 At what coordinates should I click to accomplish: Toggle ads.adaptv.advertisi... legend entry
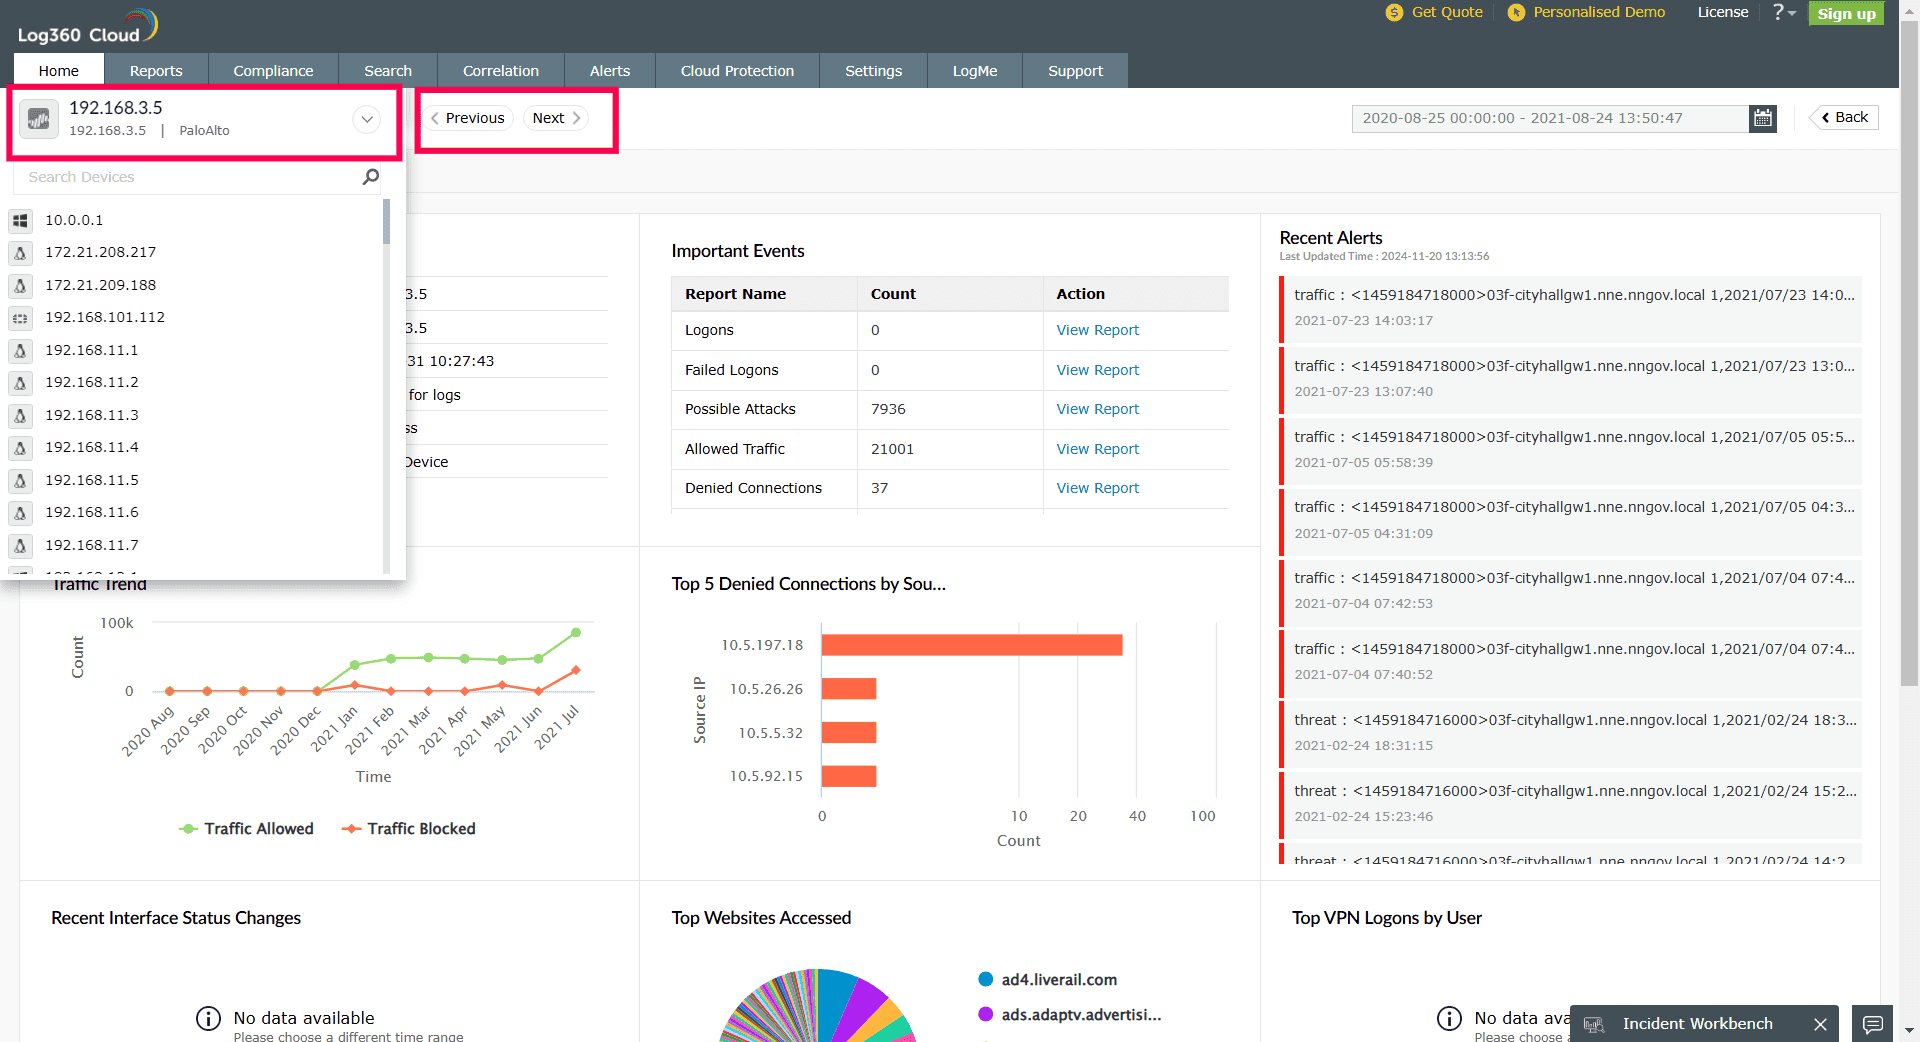click(x=1069, y=1015)
